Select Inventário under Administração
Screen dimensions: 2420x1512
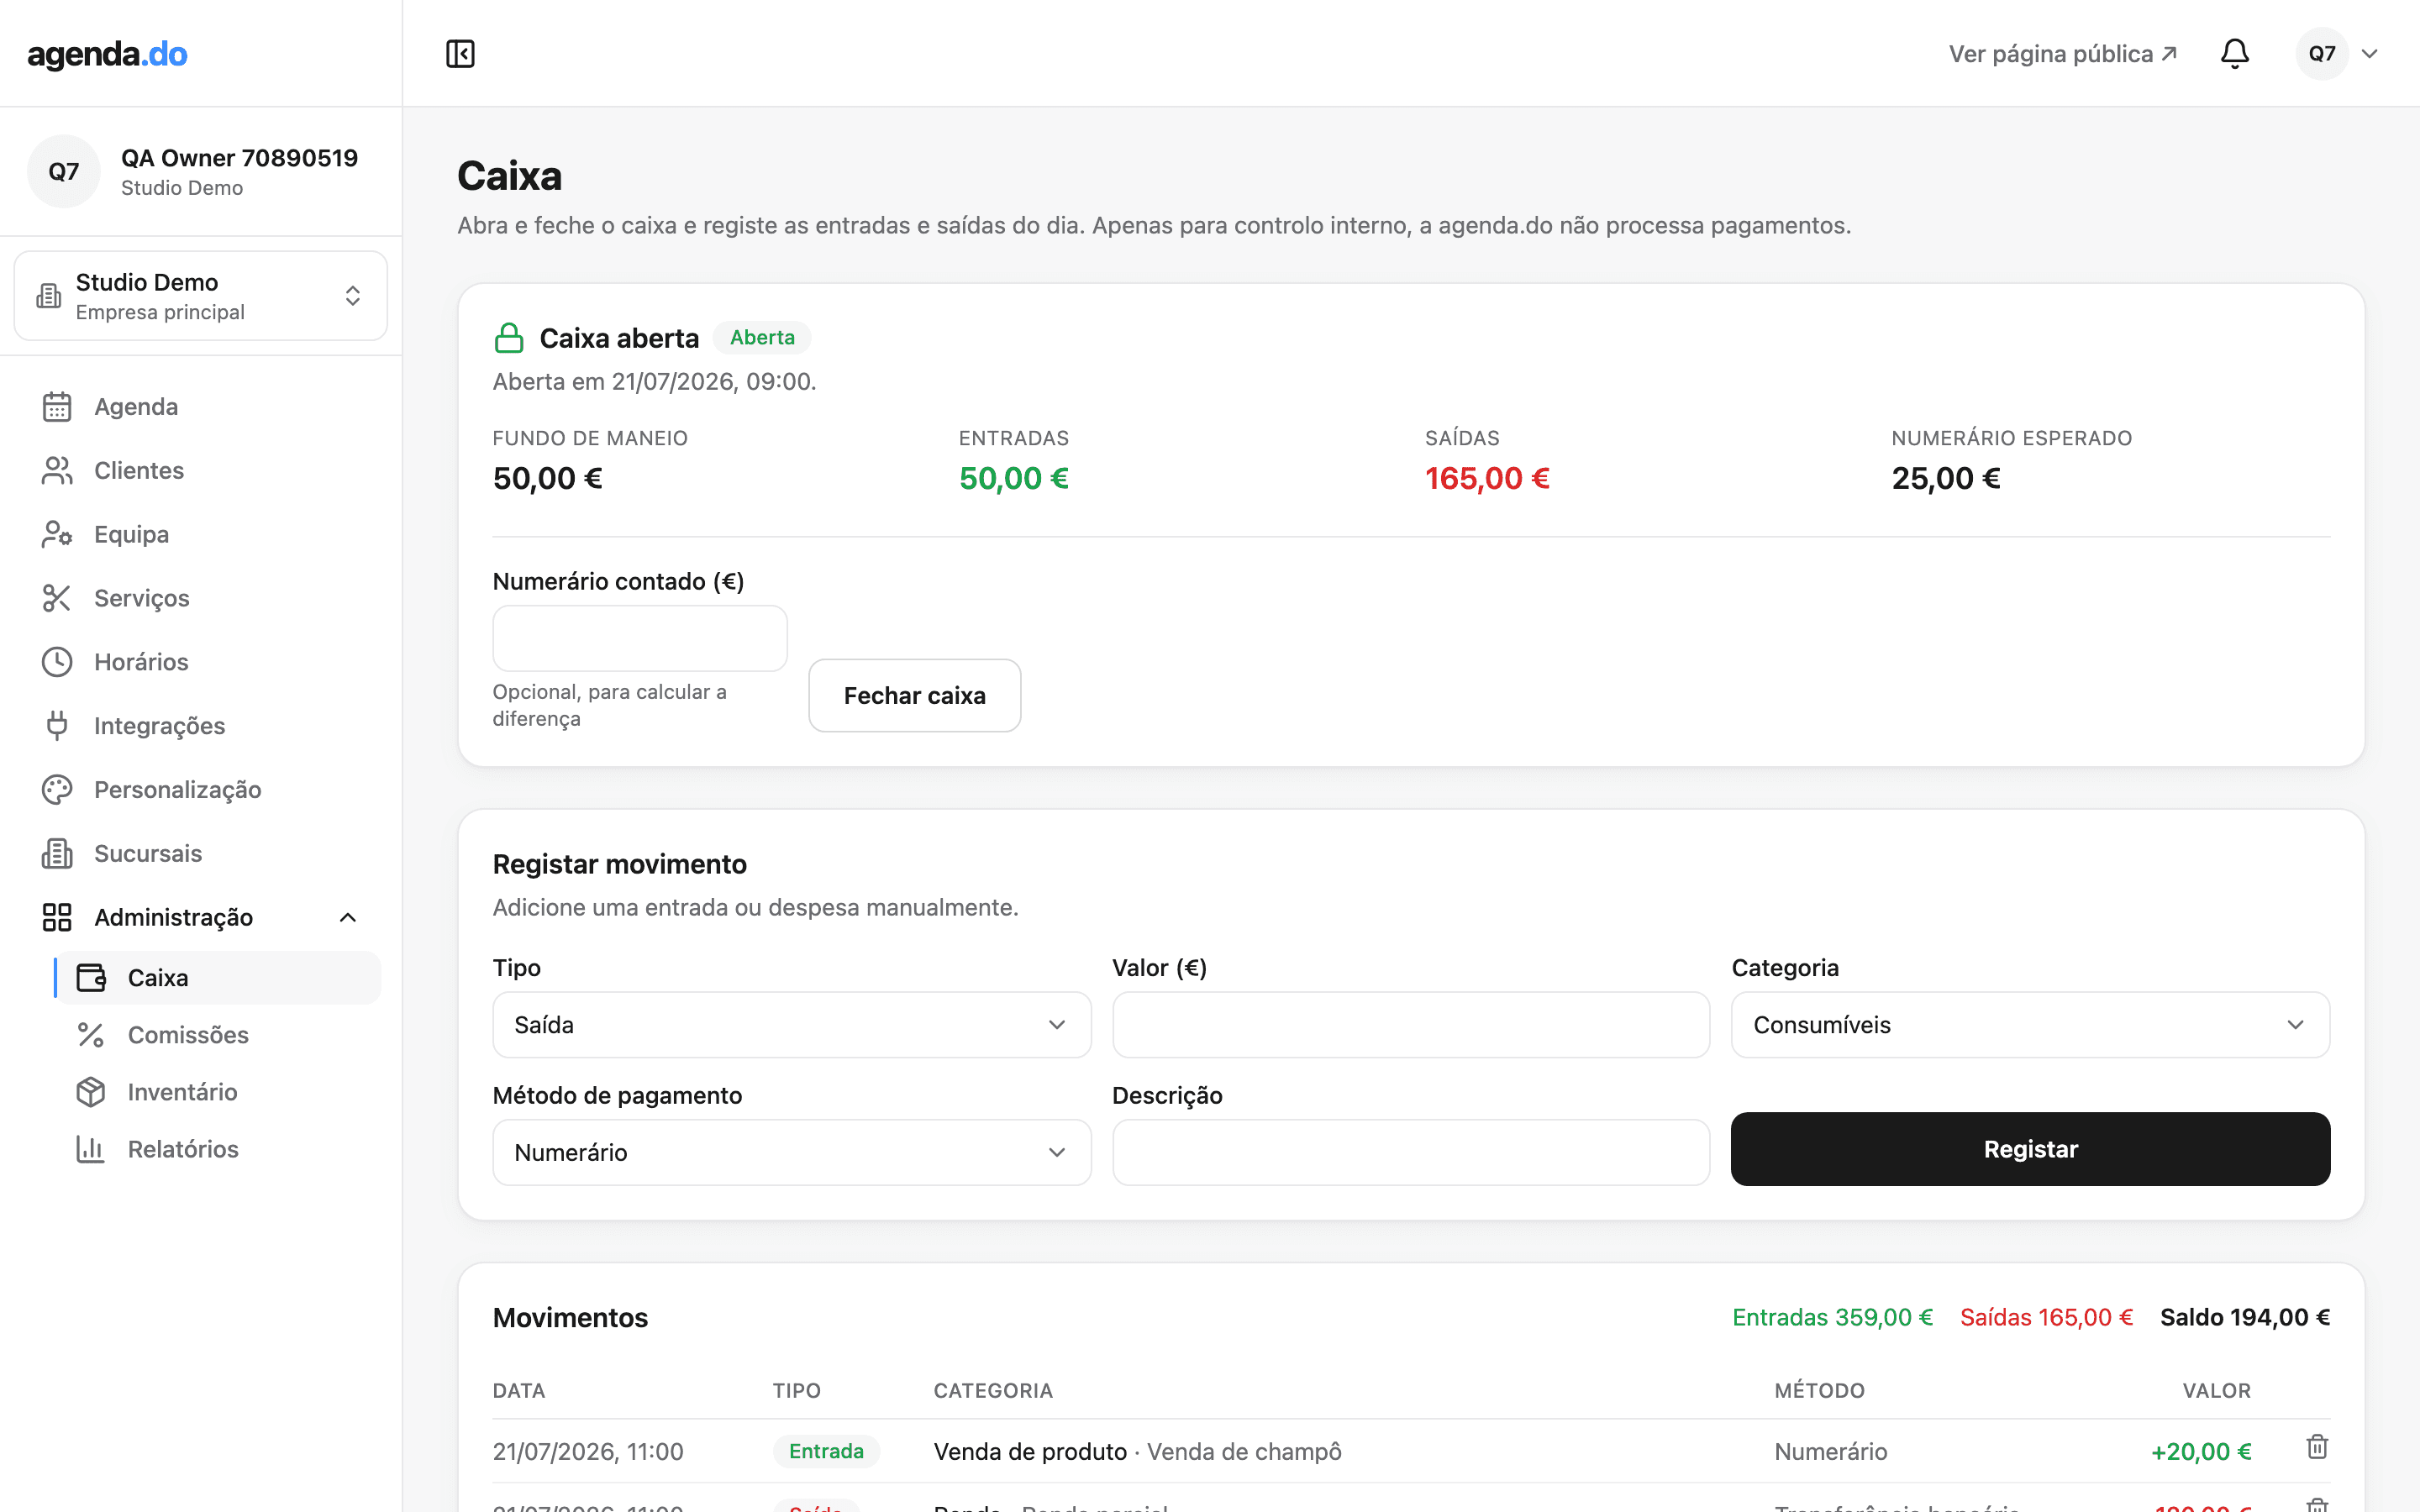click(x=183, y=1092)
